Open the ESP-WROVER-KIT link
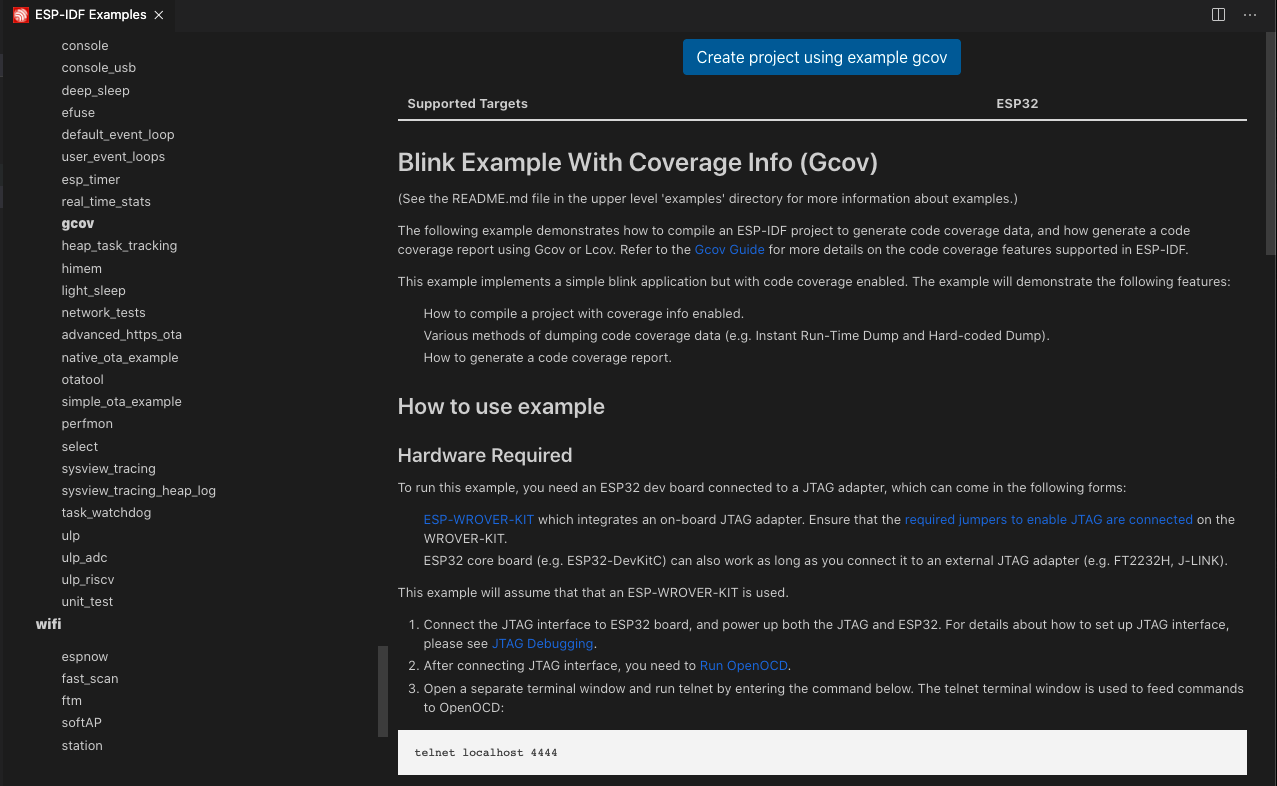The height and width of the screenshot is (786, 1277). tap(478, 520)
